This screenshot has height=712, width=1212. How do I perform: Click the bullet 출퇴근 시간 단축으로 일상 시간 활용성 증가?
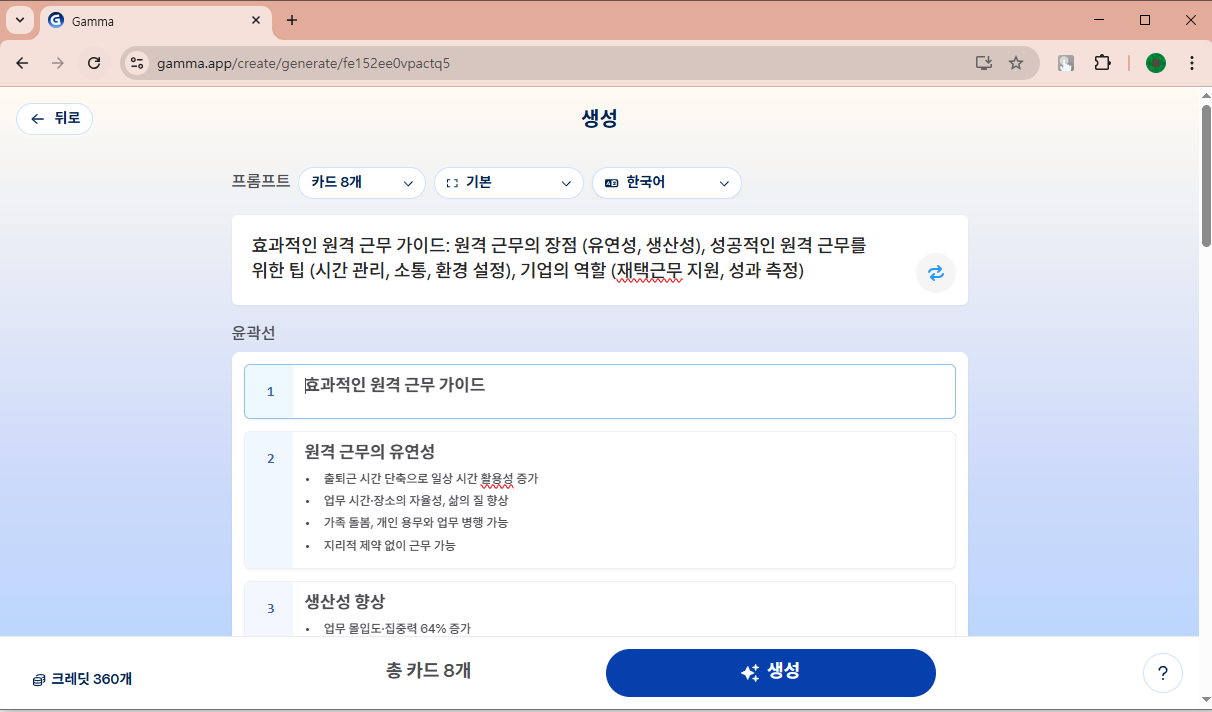431,479
